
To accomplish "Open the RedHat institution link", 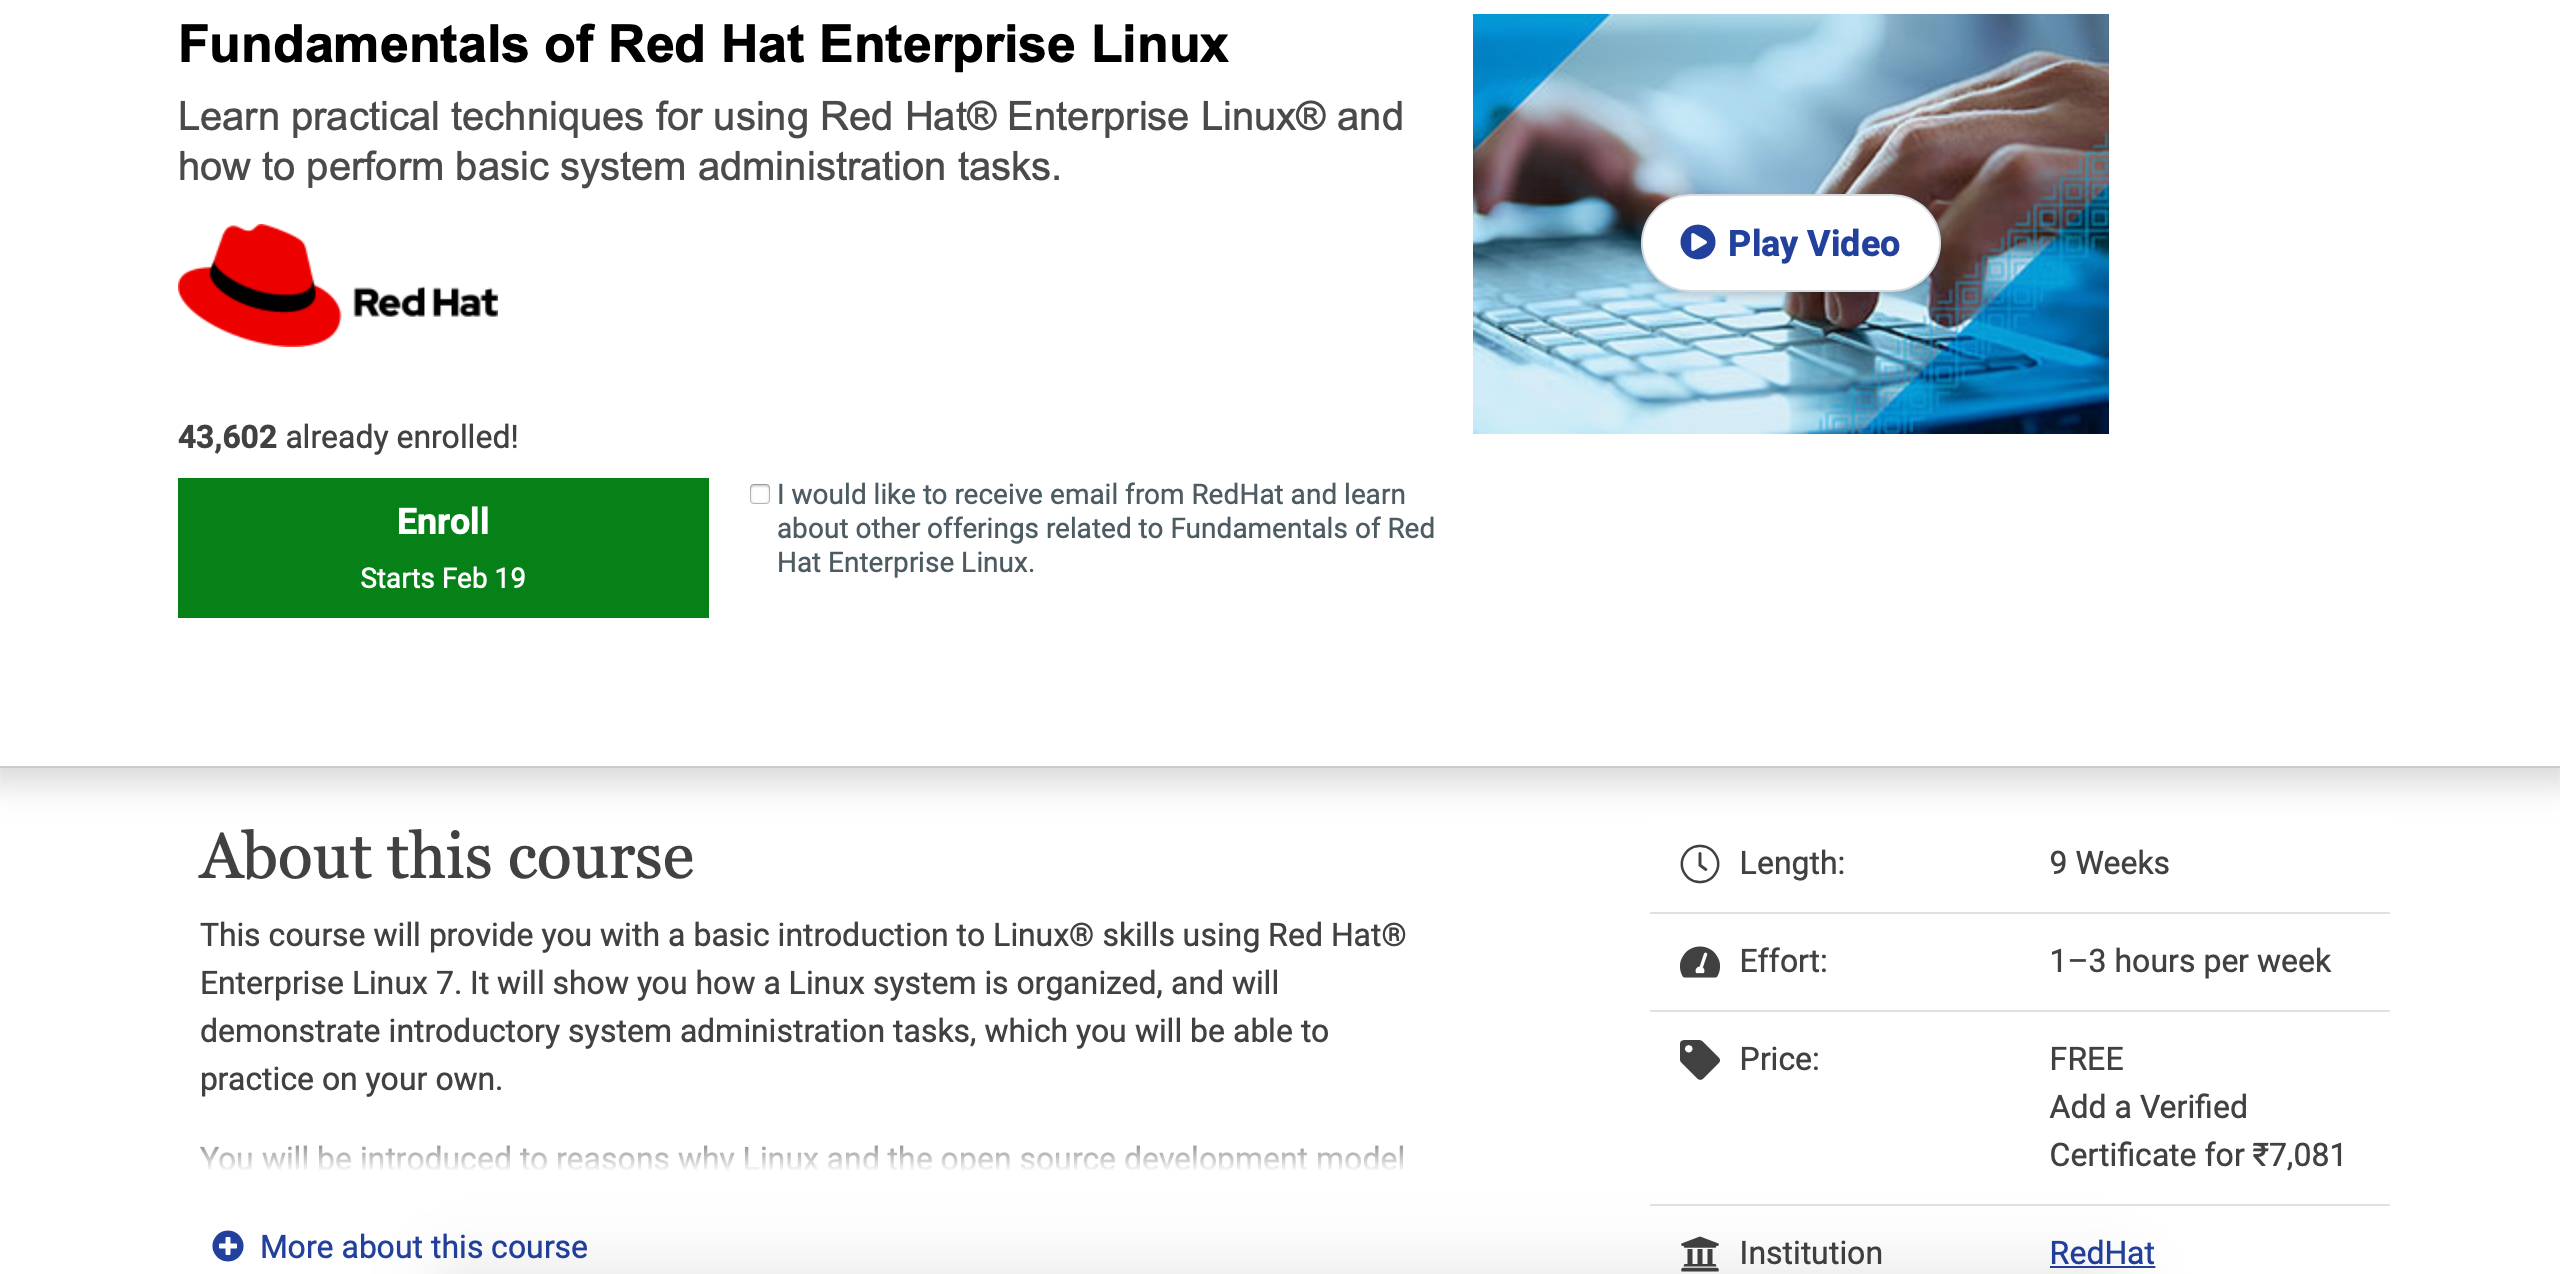I will coord(2101,1253).
